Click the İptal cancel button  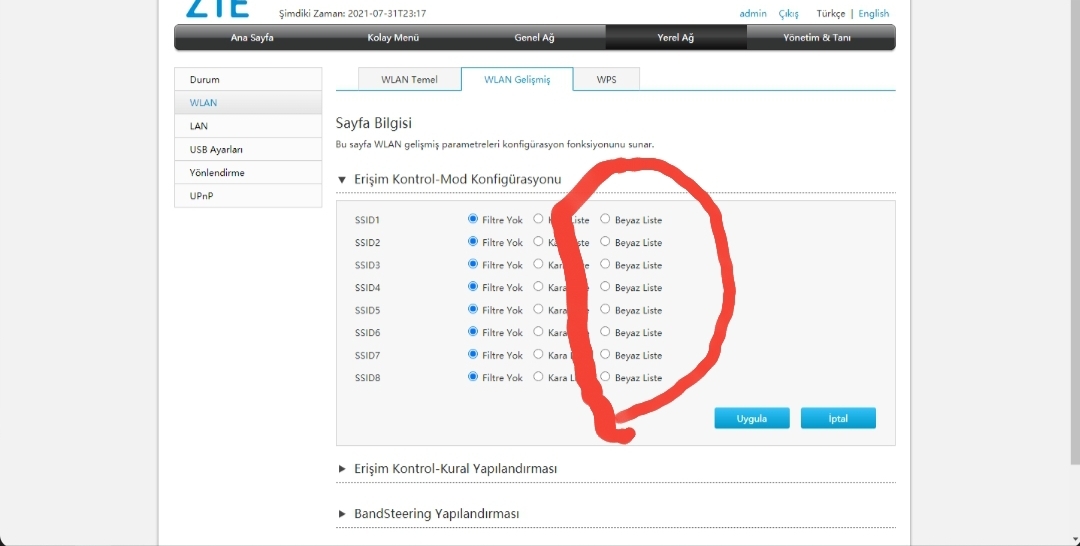pos(838,418)
